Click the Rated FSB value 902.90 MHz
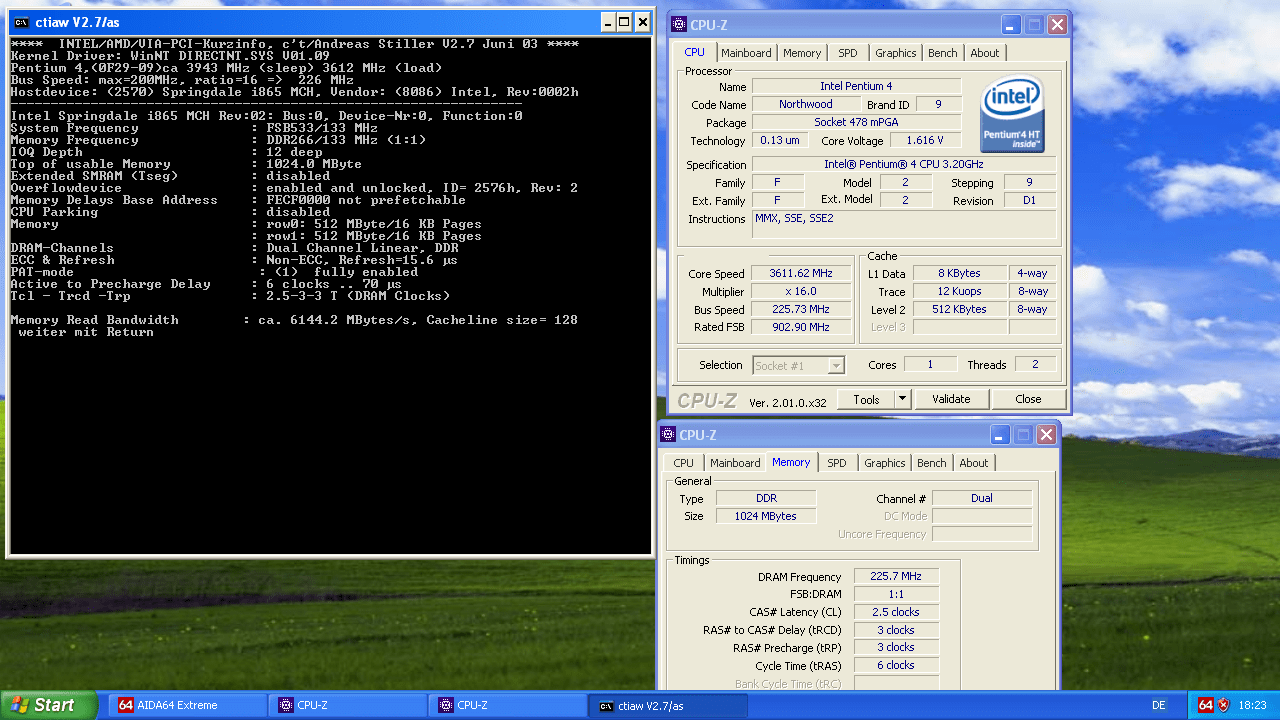 801,327
